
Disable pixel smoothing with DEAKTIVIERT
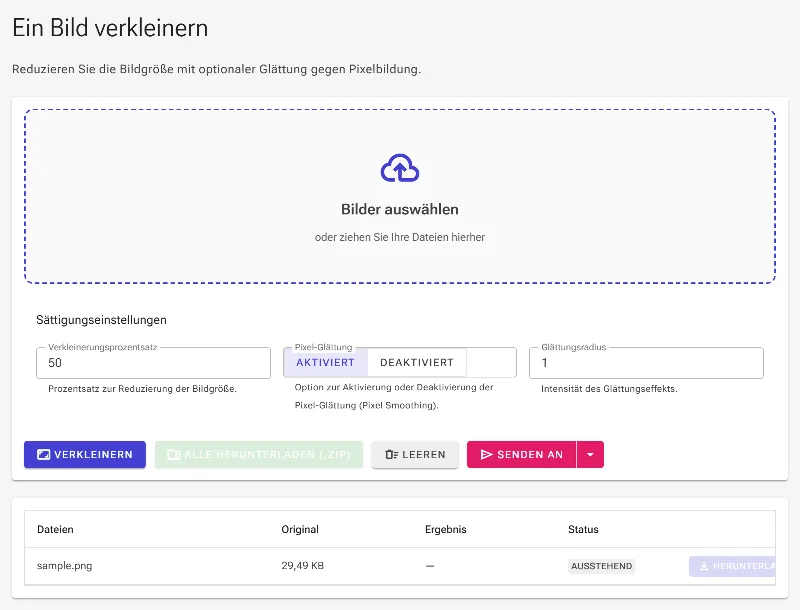click(417, 363)
